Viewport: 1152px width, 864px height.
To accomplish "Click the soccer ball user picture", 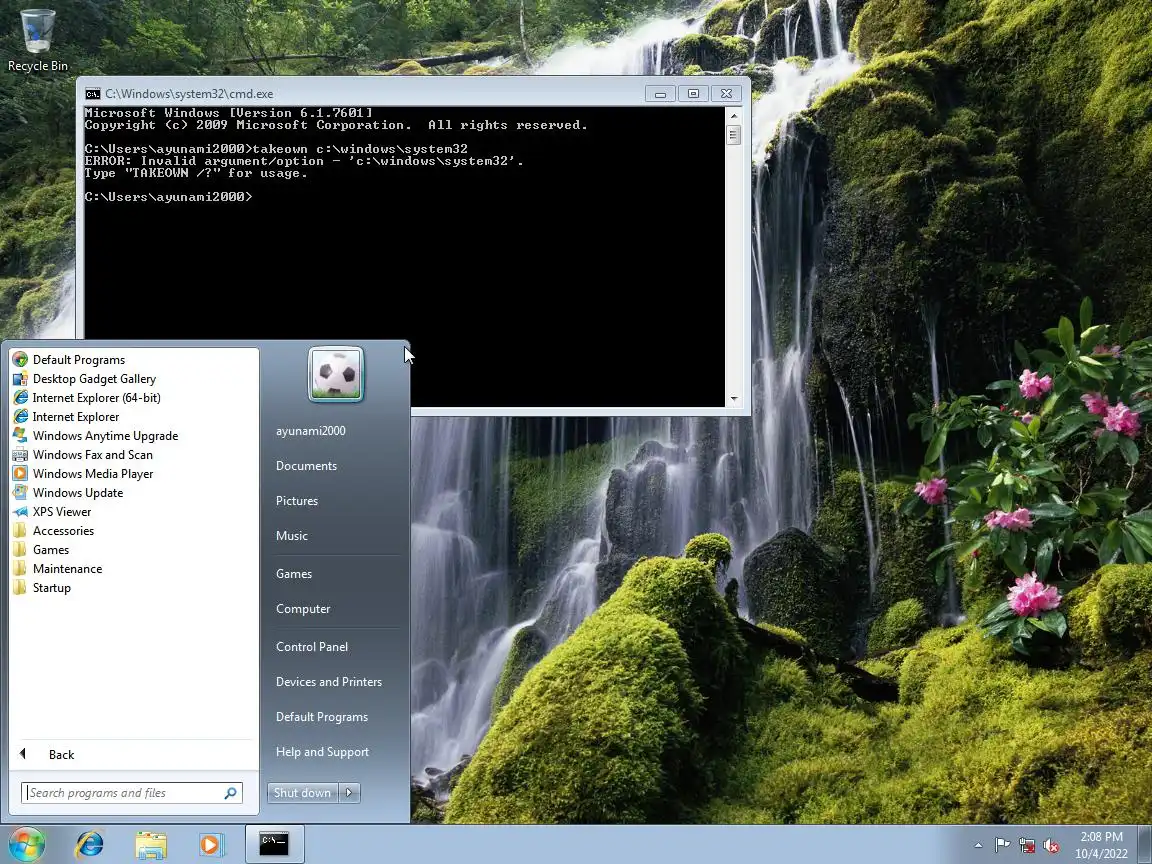I will pyautogui.click(x=336, y=374).
